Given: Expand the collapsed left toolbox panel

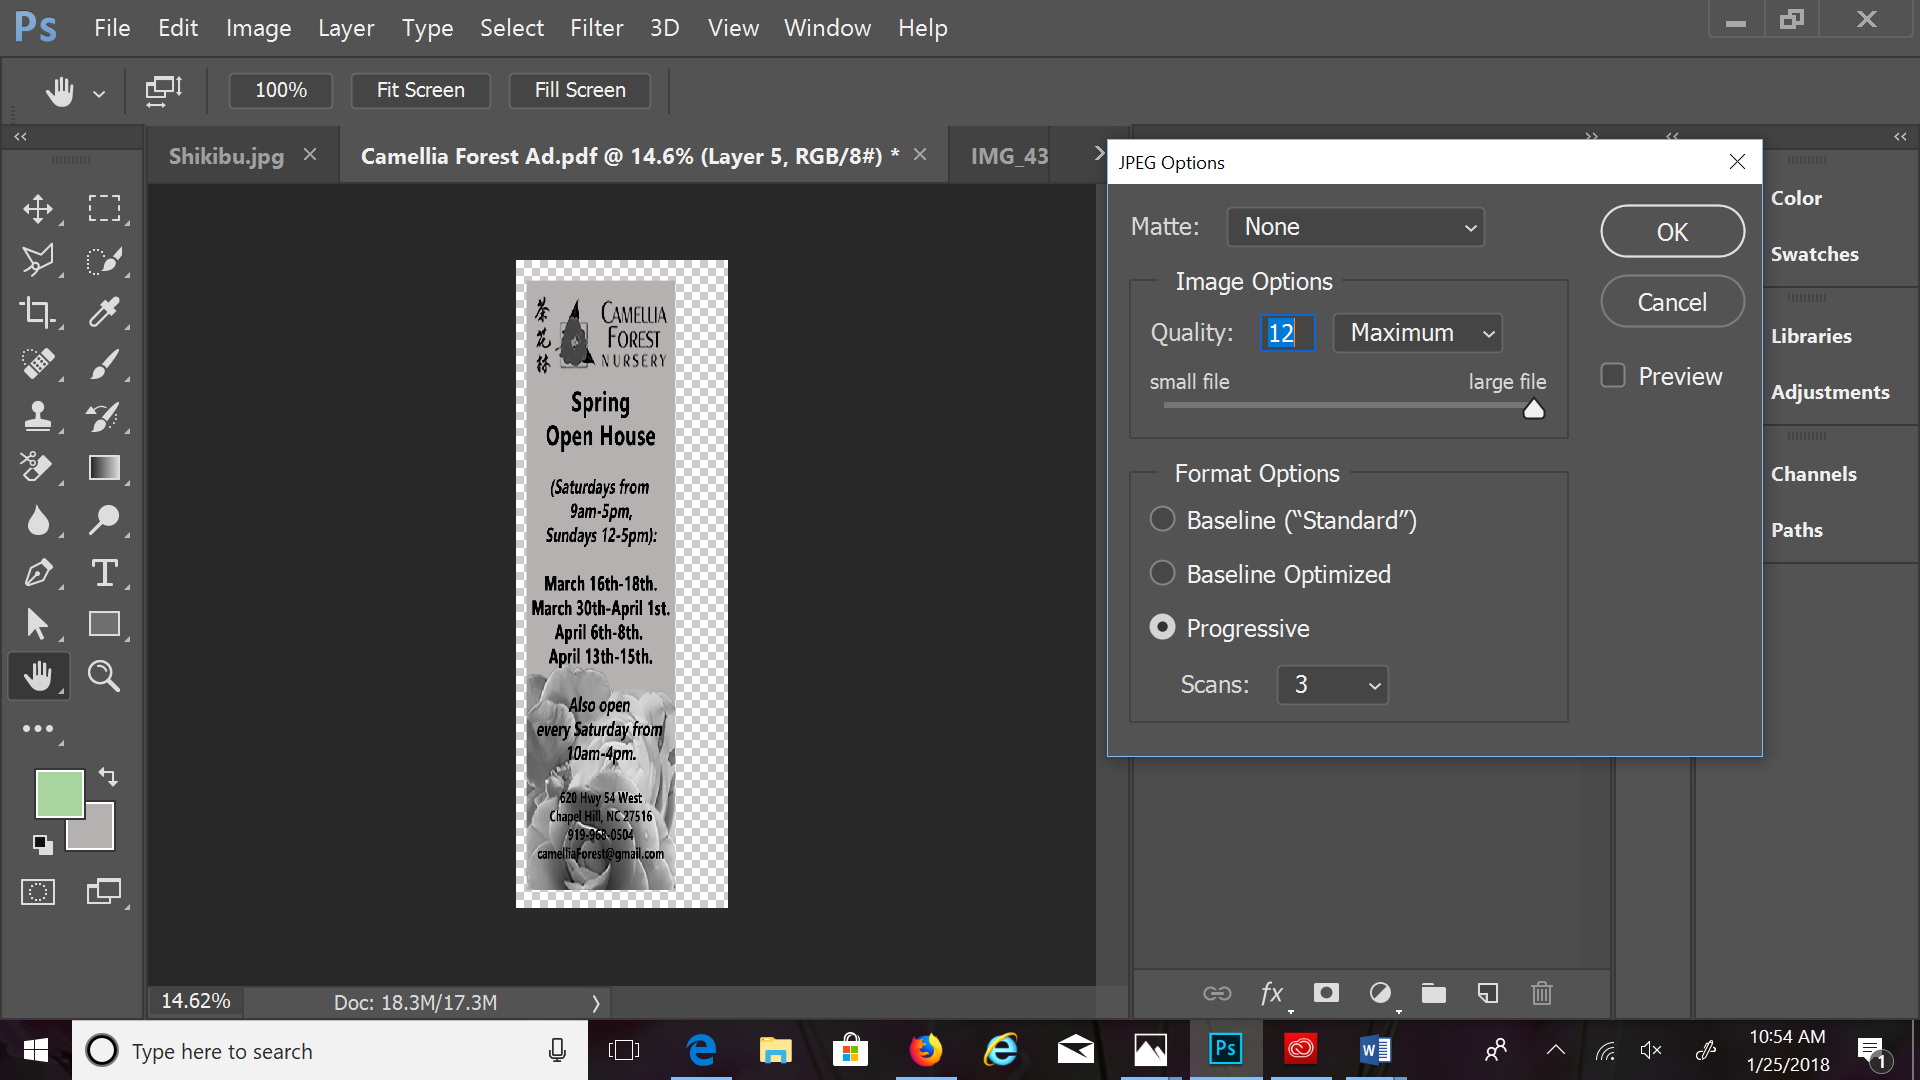Looking at the screenshot, I should tap(20, 136).
